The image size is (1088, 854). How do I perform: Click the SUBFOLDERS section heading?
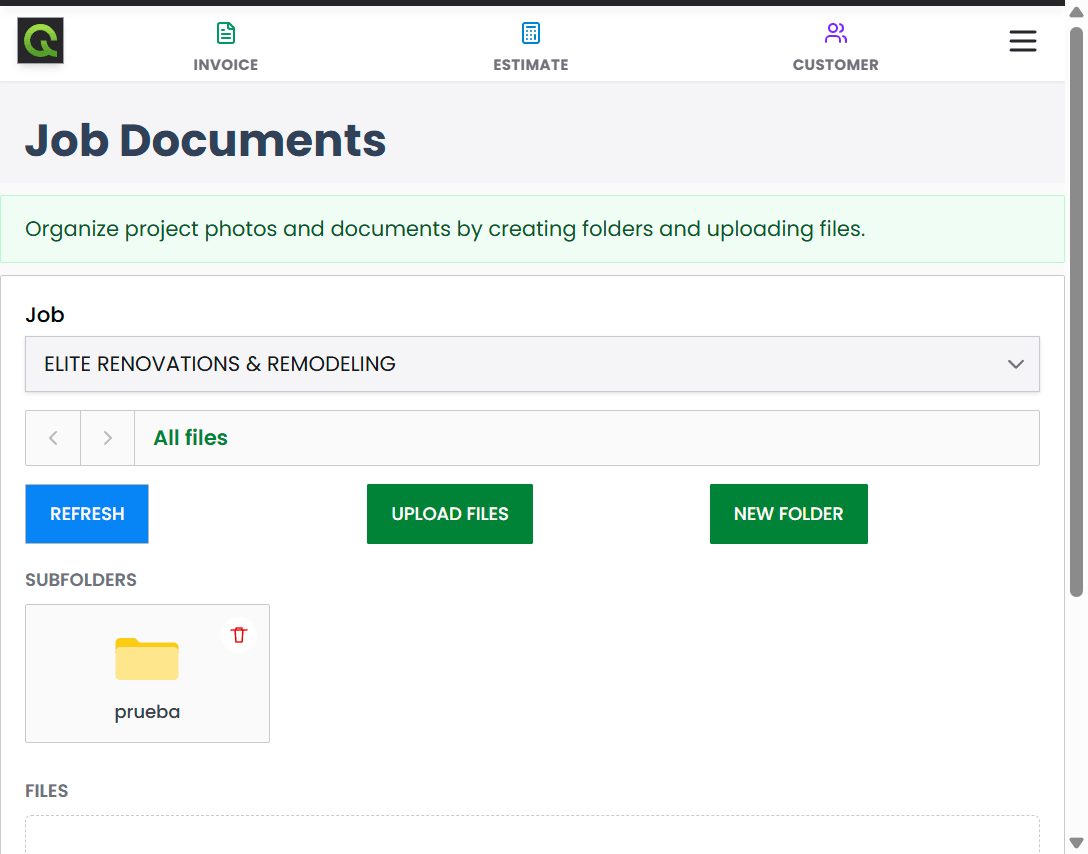pos(81,580)
